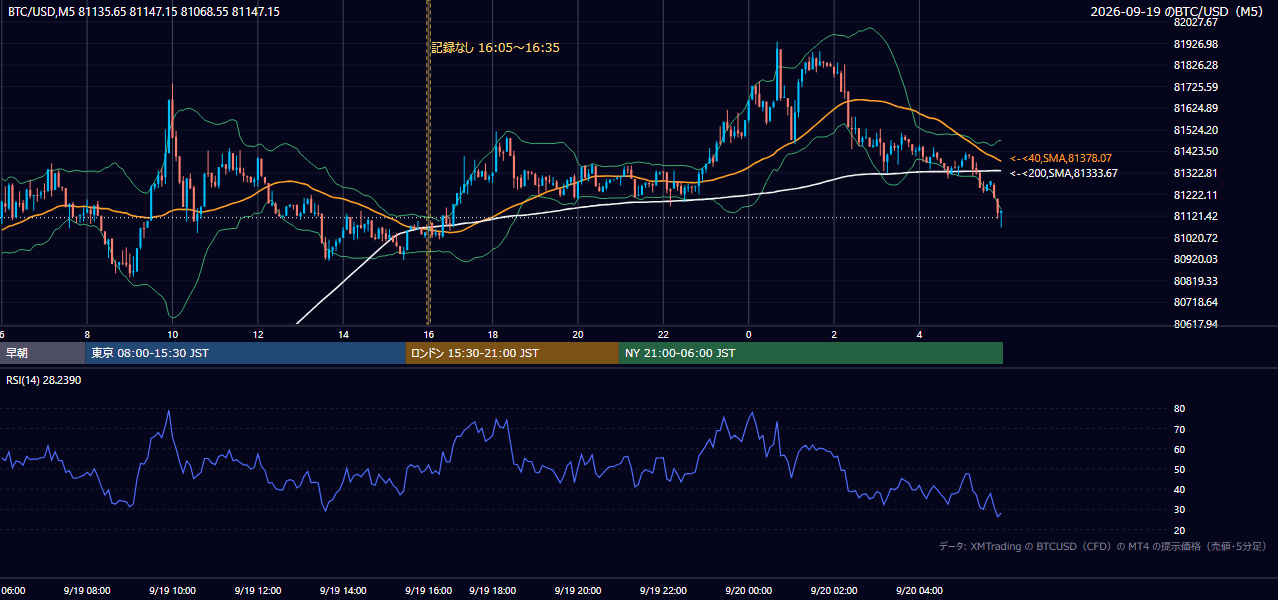The width and height of the screenshot is (1278, 600).
Task: Click the 早朝 session bar
Action: [x=43, y=353]
